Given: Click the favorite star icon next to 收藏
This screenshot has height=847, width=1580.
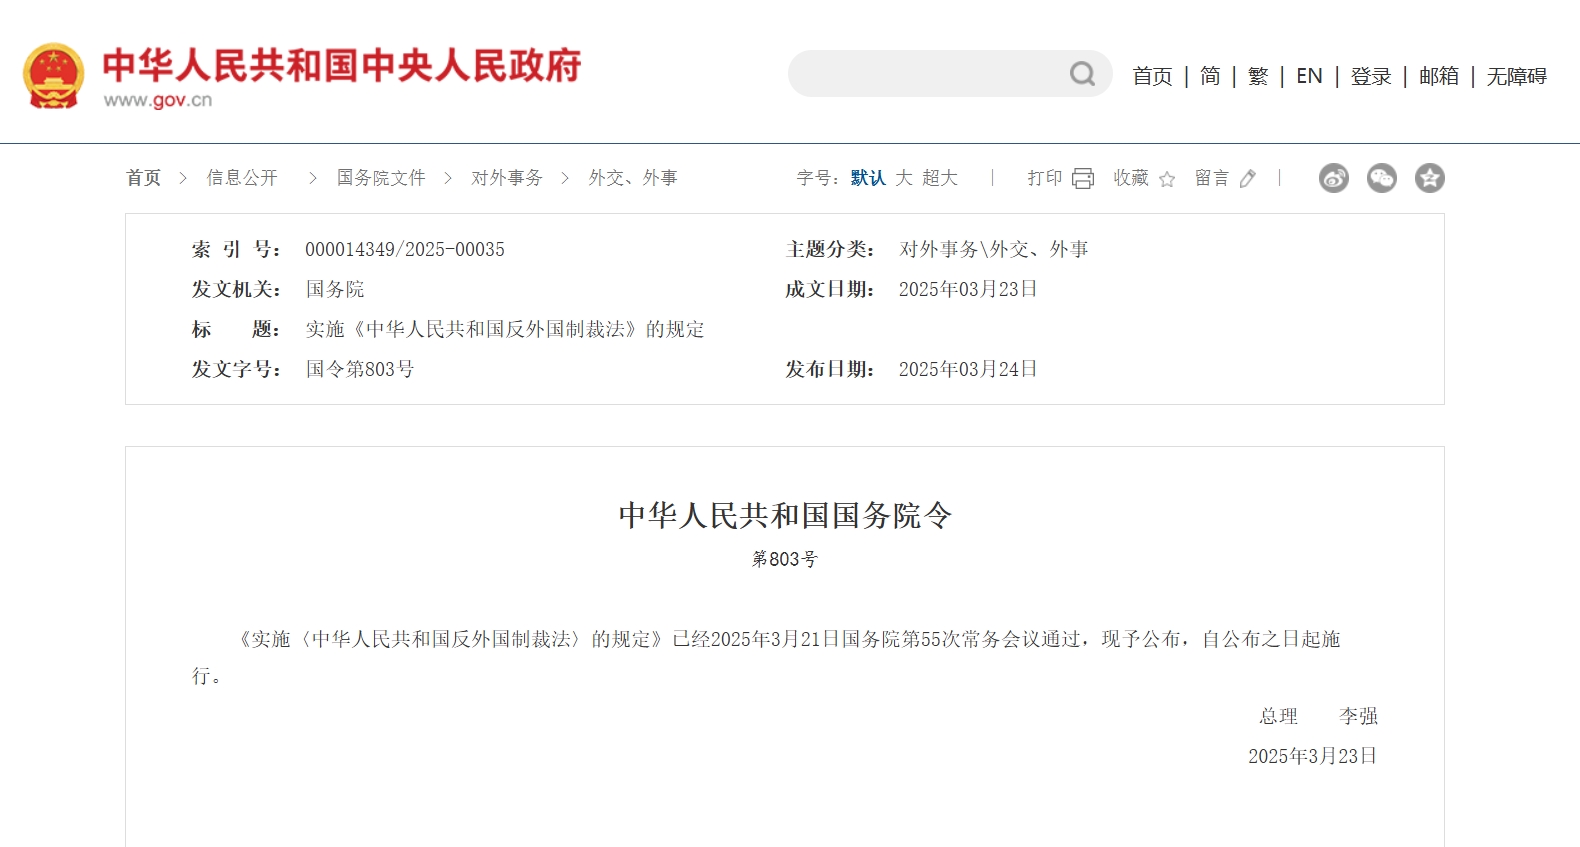Looking at the screenshot, I should click(1167, 179).
